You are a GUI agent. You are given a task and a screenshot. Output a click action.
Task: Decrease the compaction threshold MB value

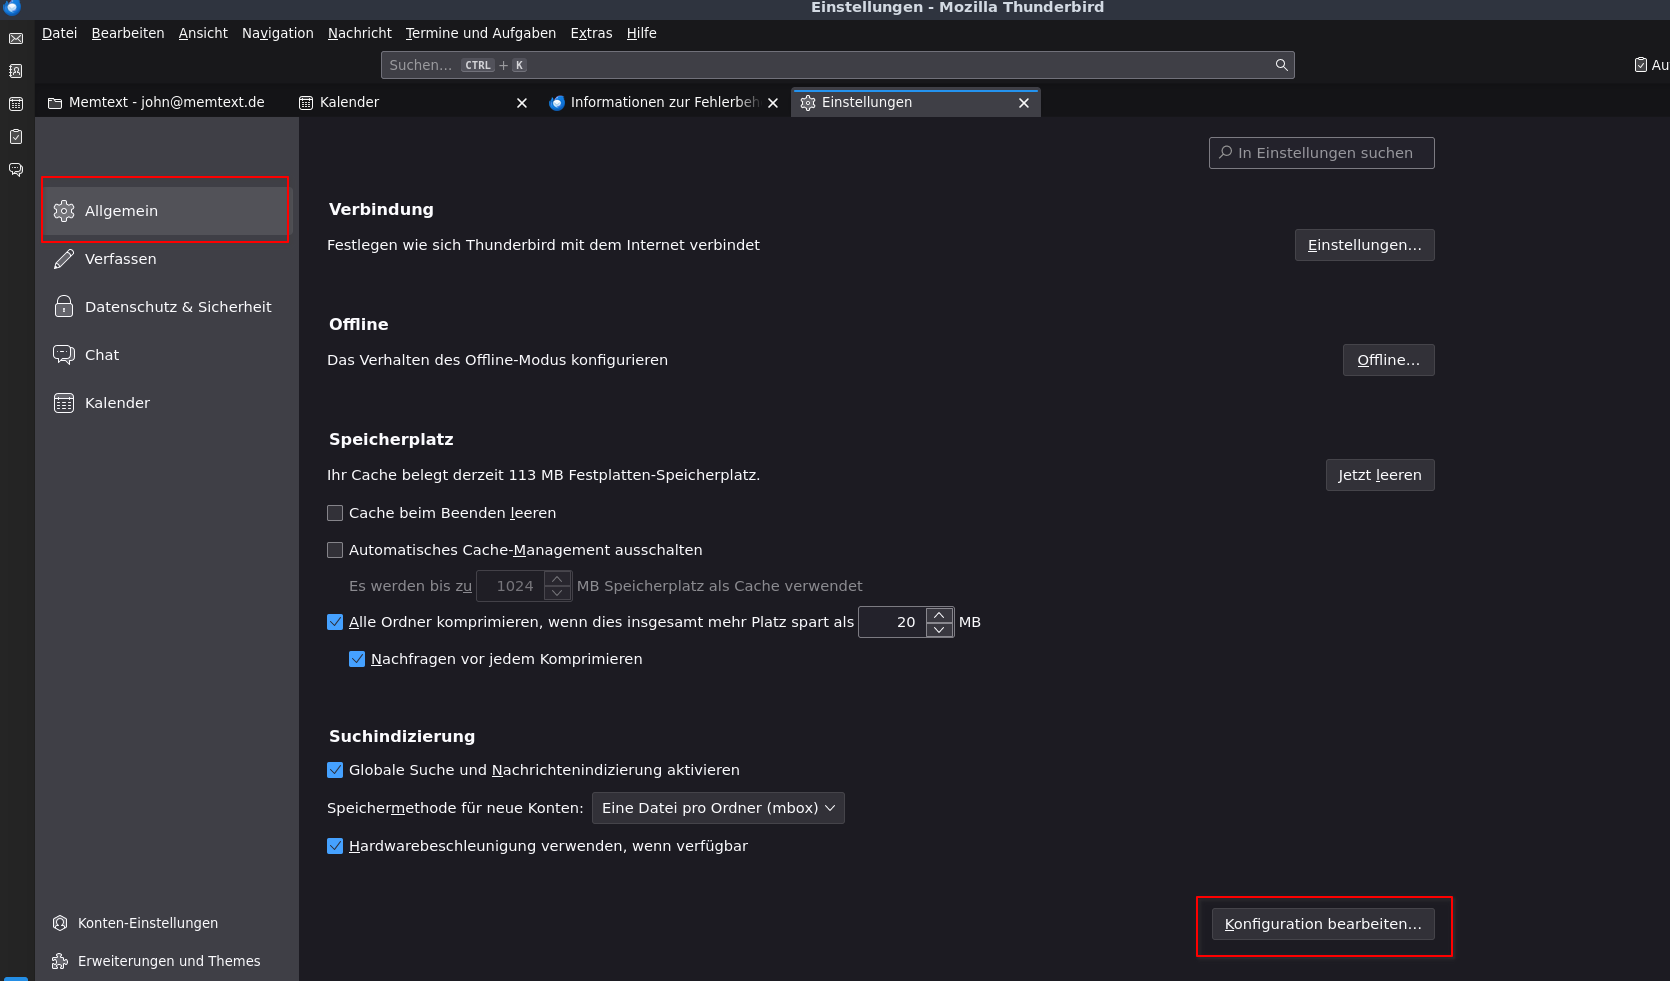click(x=939, y=629)
